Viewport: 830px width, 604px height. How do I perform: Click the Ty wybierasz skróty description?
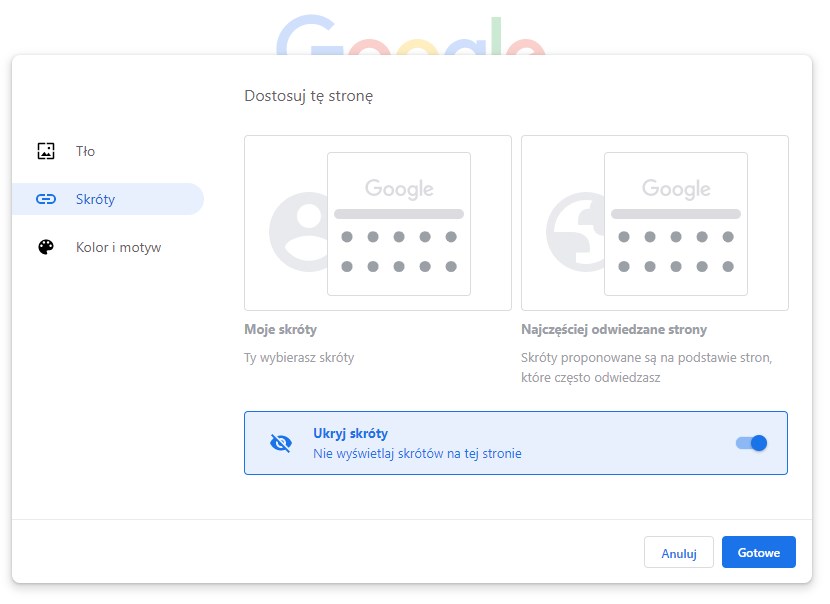(x=299, y=358)
